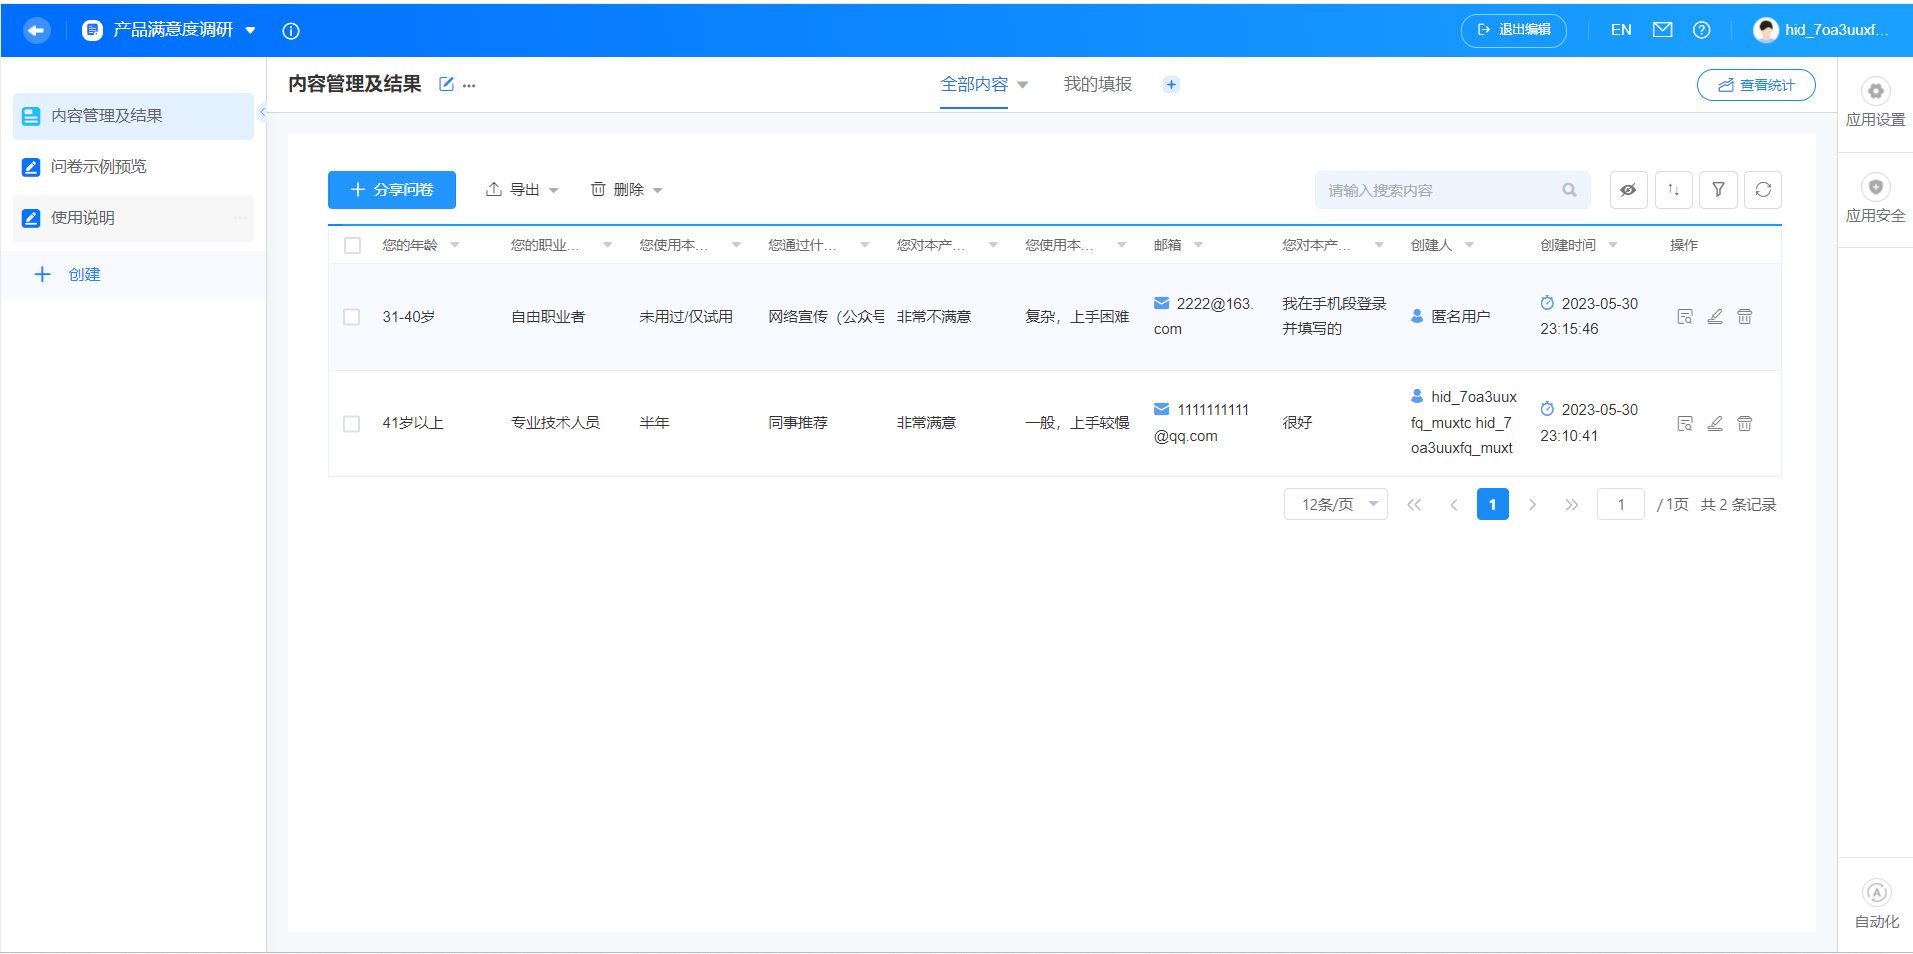
Task: Open the more options ellipsis by title
Action: 469,85
